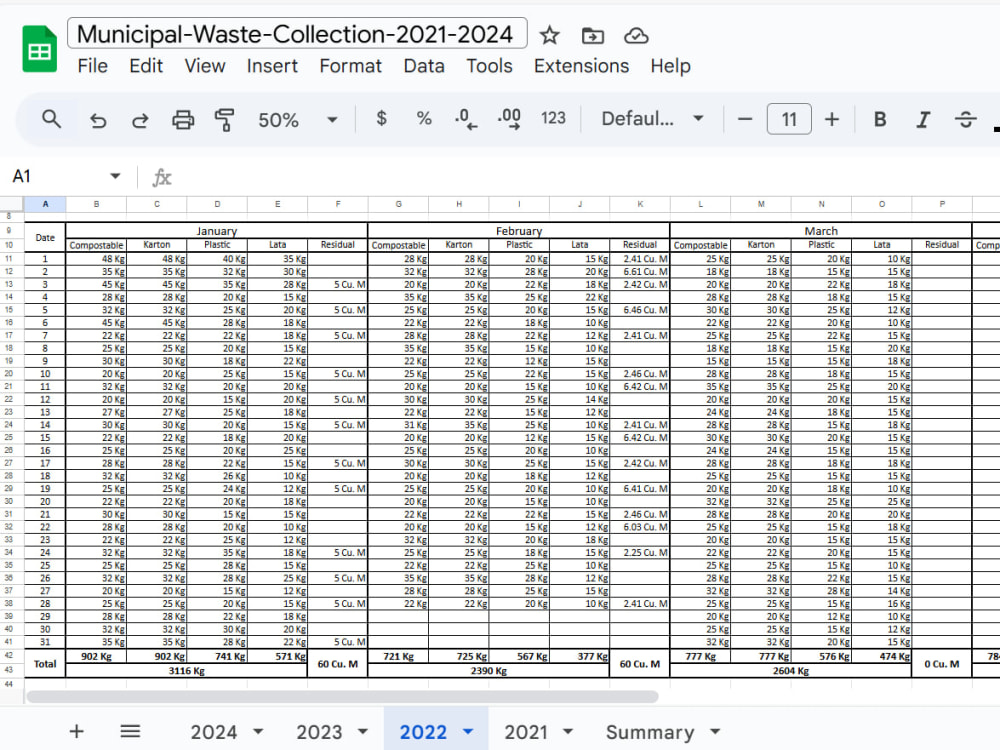The image size is (1000, 750).
Task: Click the move to folder icon
Action: tap(592, 36)
